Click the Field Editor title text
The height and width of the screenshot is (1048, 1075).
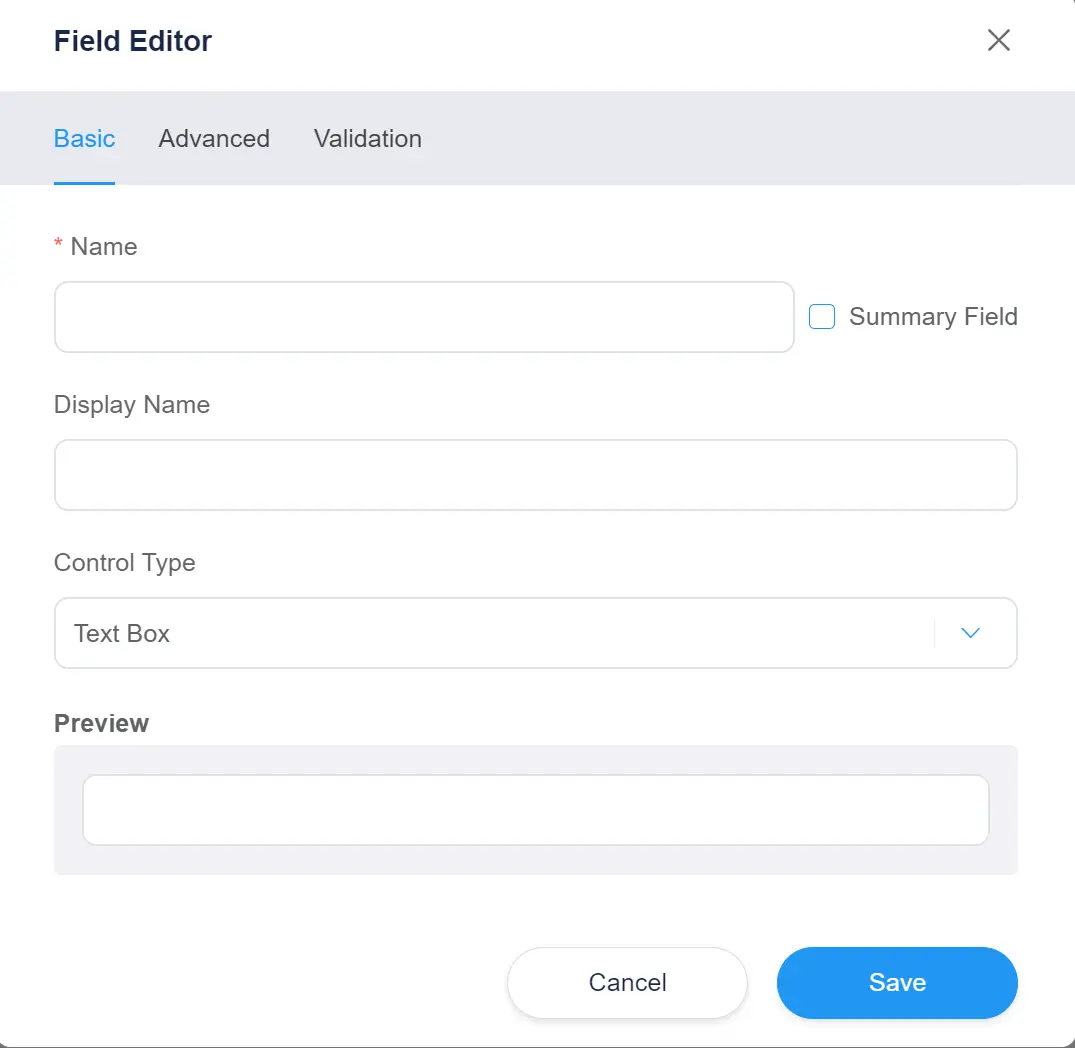click(x=133, y=41)
